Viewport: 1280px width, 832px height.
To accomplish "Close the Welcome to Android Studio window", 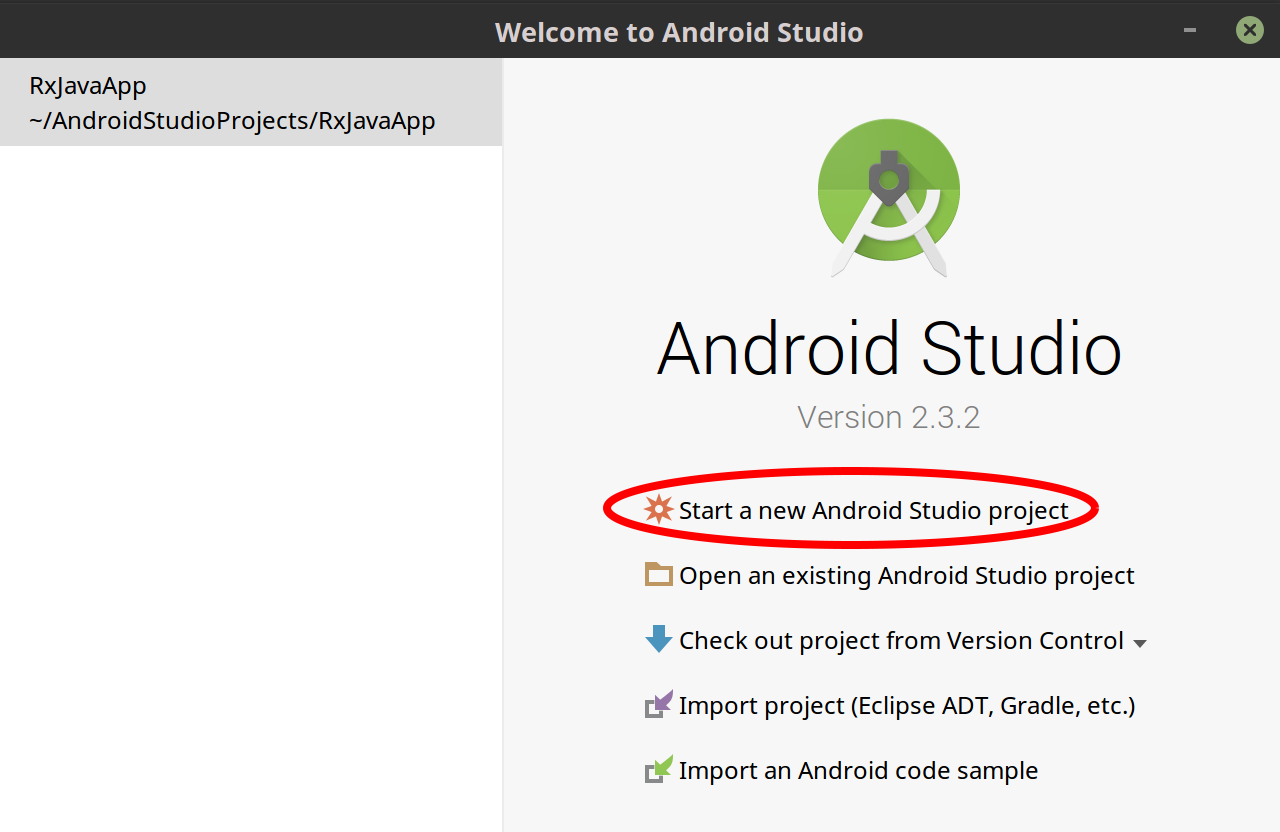I will pyautogui.click(x=1249, y=30).
